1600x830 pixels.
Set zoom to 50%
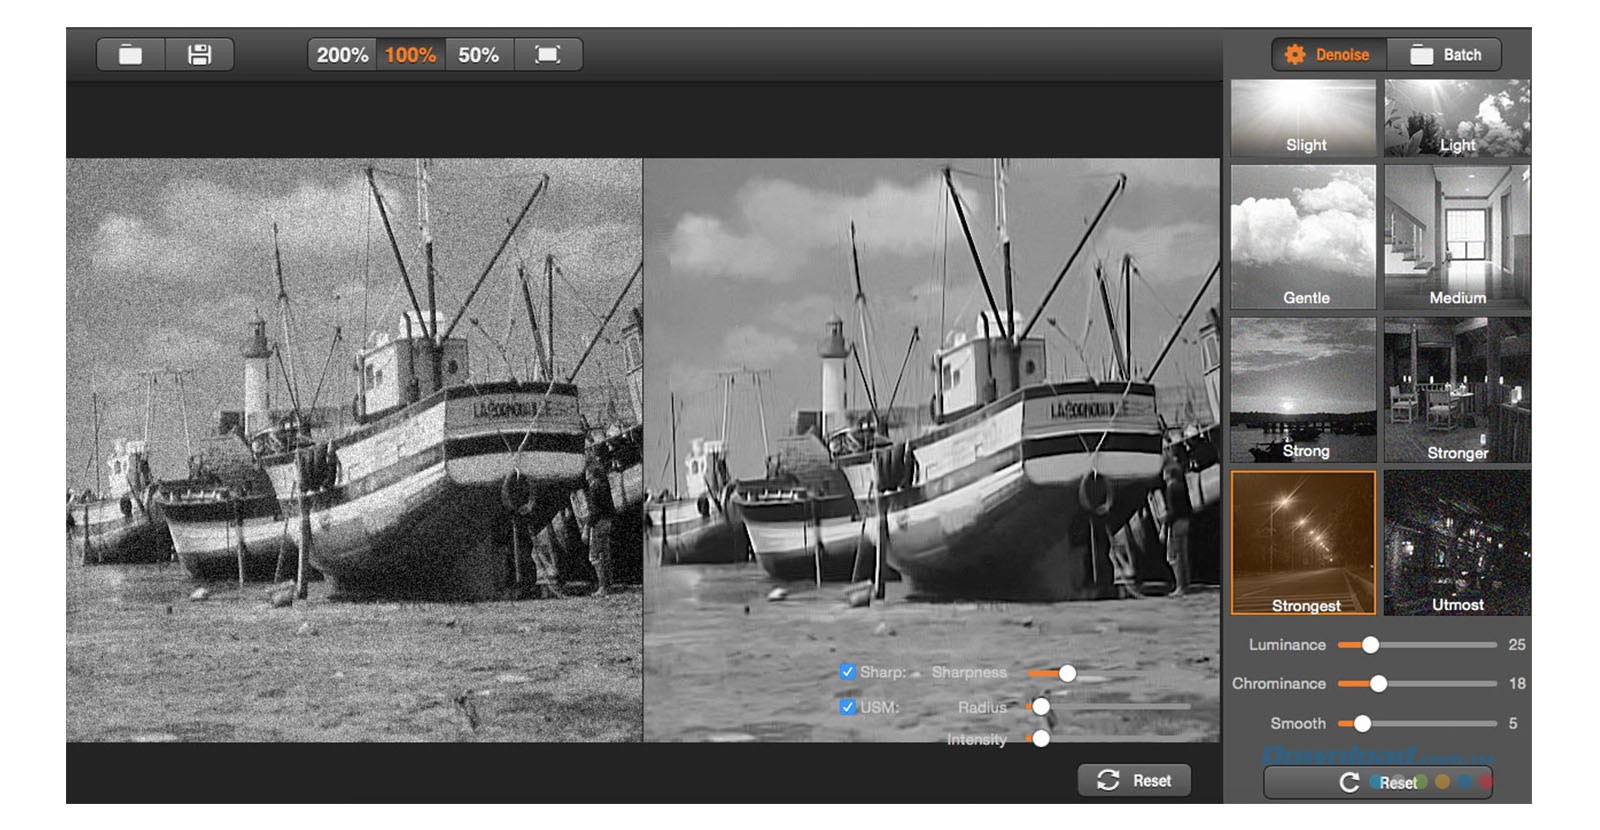pos(478,55)
